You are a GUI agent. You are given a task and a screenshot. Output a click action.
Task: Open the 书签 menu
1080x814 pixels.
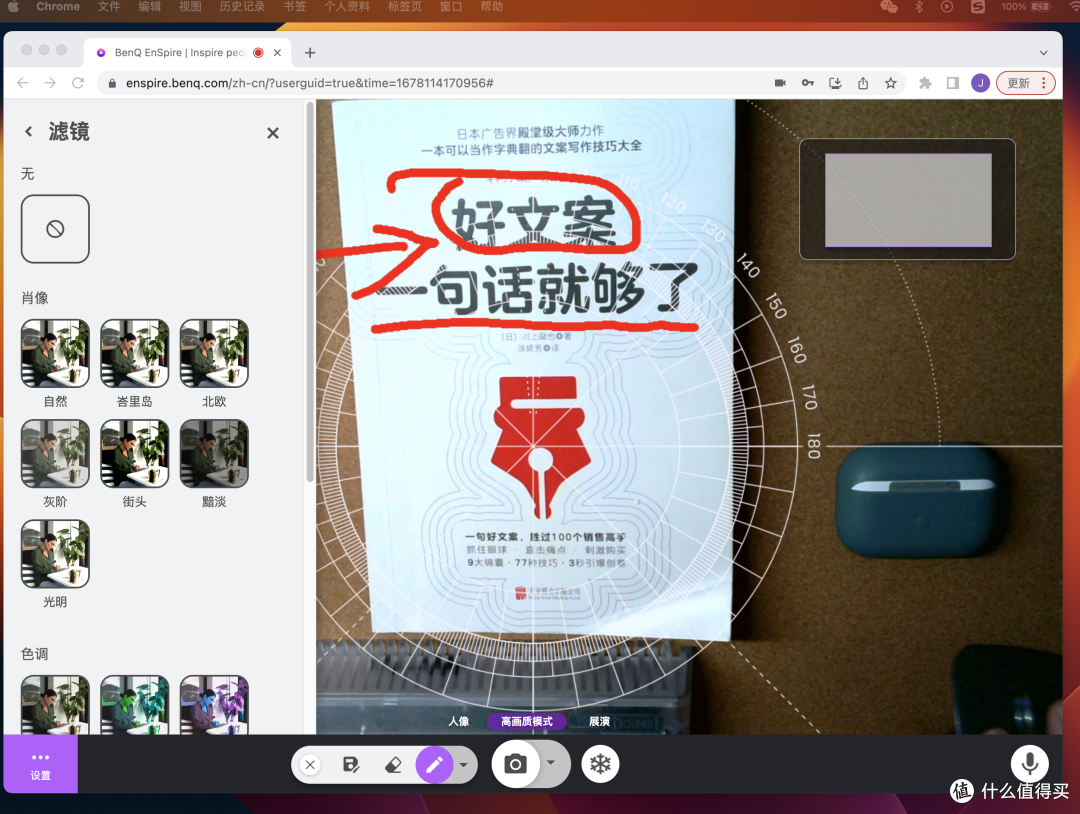coord(295,6)
